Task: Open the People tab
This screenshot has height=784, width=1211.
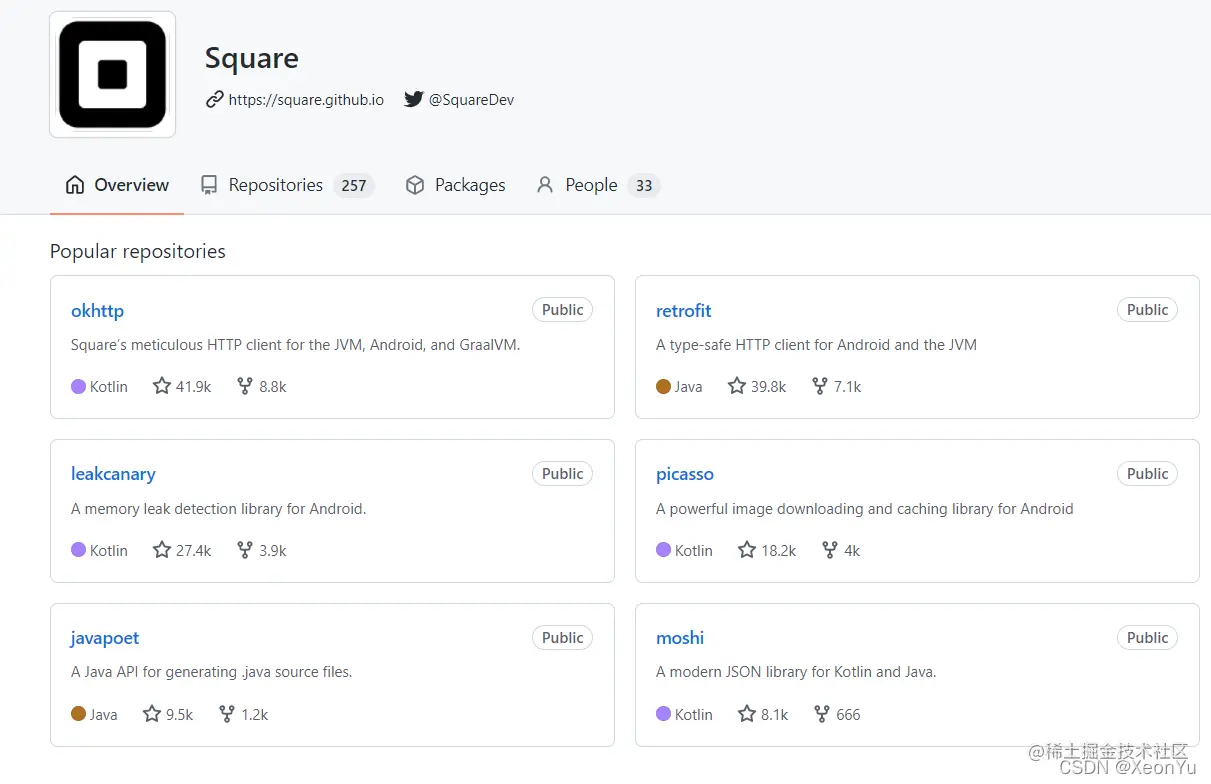Action: click(x=591, y=185)
